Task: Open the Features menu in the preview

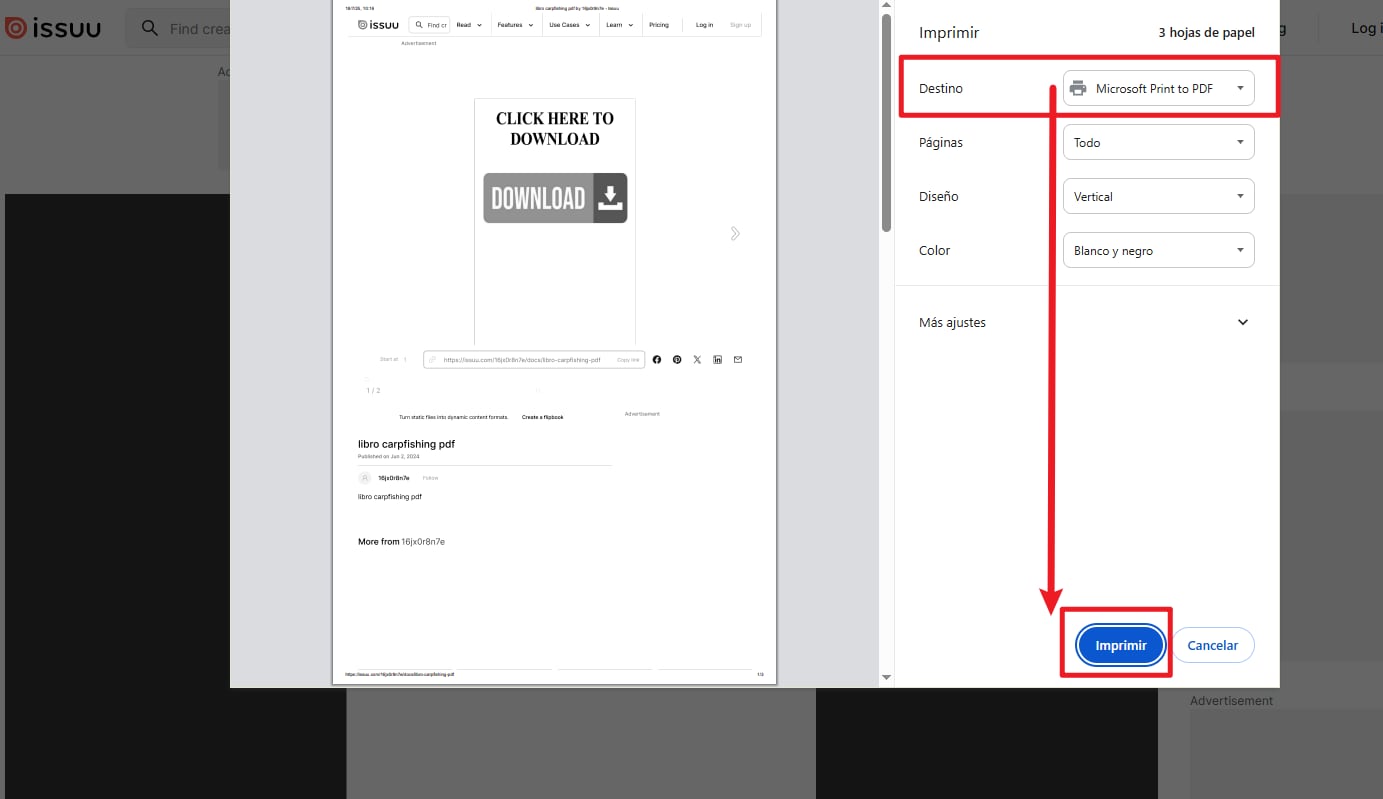Action: point(514,24)
